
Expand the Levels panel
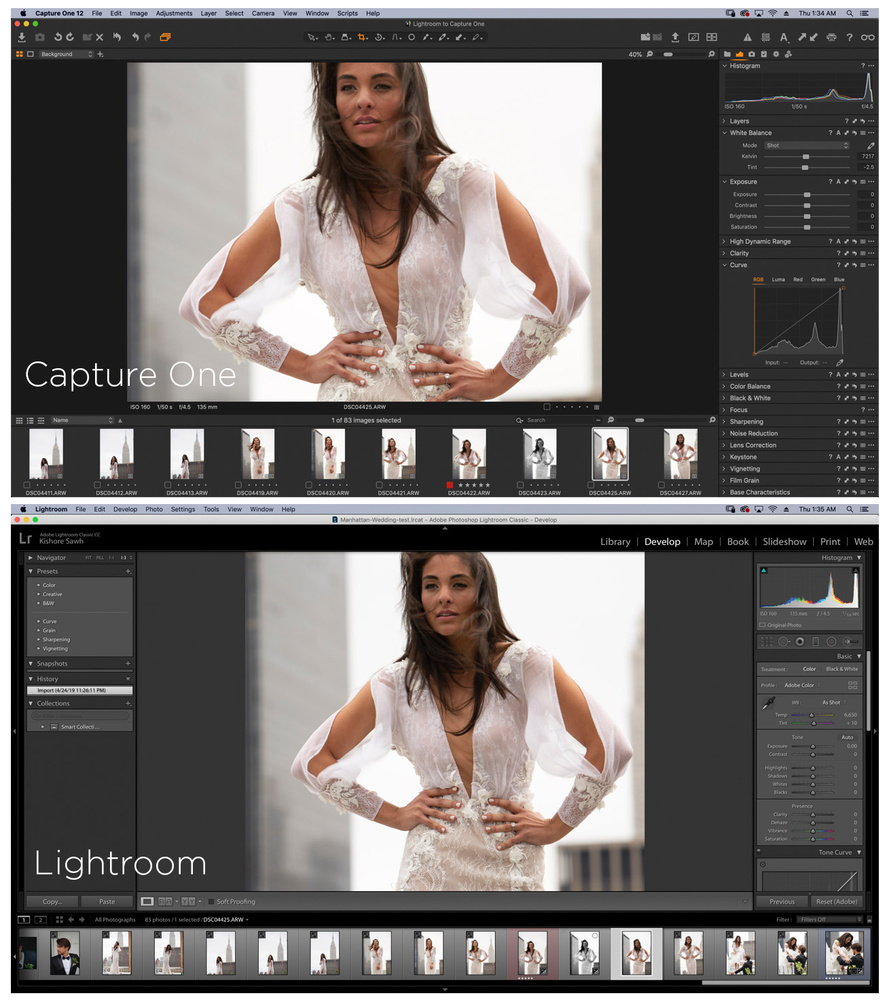(x=724, y=375)
